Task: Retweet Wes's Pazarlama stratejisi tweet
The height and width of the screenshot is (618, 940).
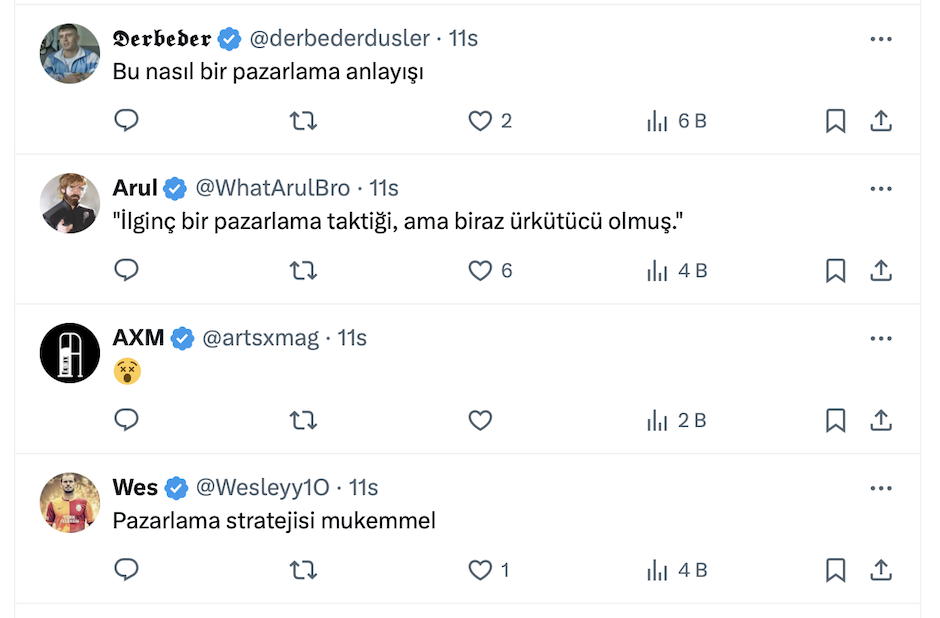Action: pyautogui.click(x=303, y=571)
